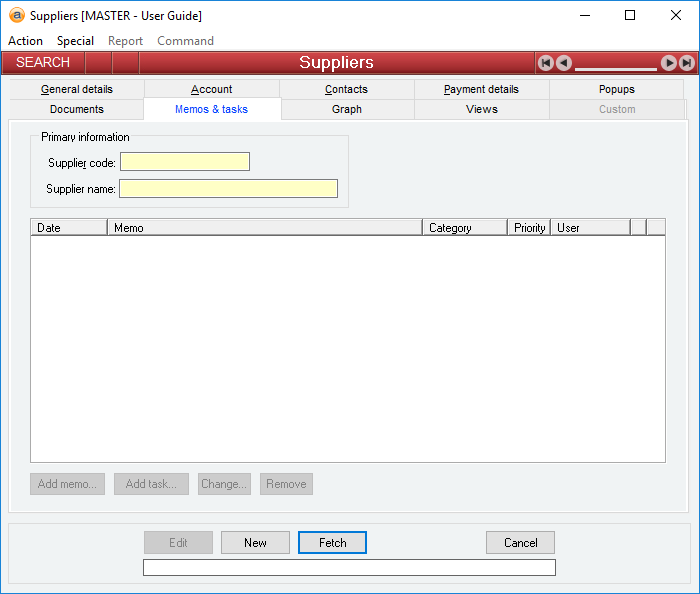Go to last supplier record

click(x=687, y=63)
